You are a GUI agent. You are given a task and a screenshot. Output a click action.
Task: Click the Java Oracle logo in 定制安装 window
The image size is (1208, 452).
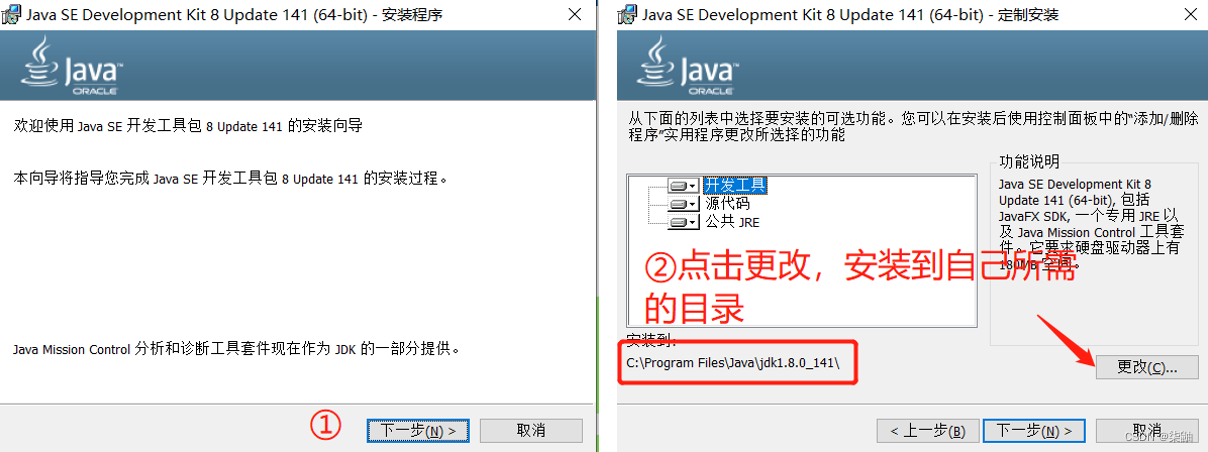click(688, 65)
